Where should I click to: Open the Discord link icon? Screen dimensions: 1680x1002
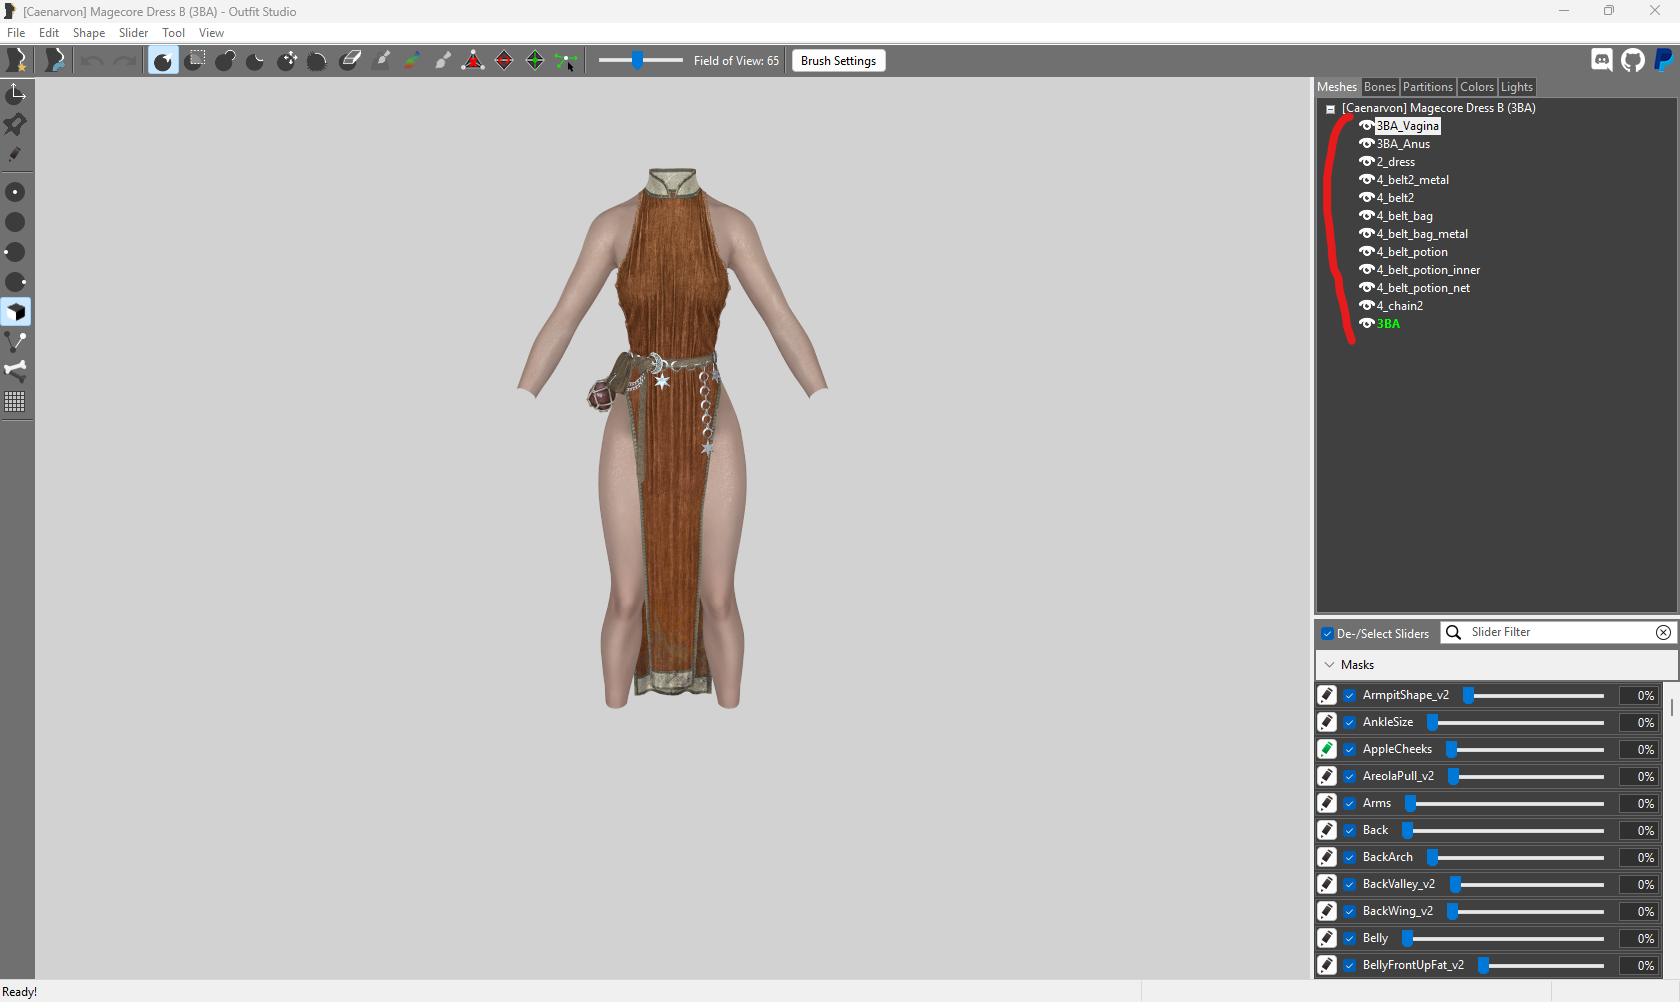pos(1602,60)
